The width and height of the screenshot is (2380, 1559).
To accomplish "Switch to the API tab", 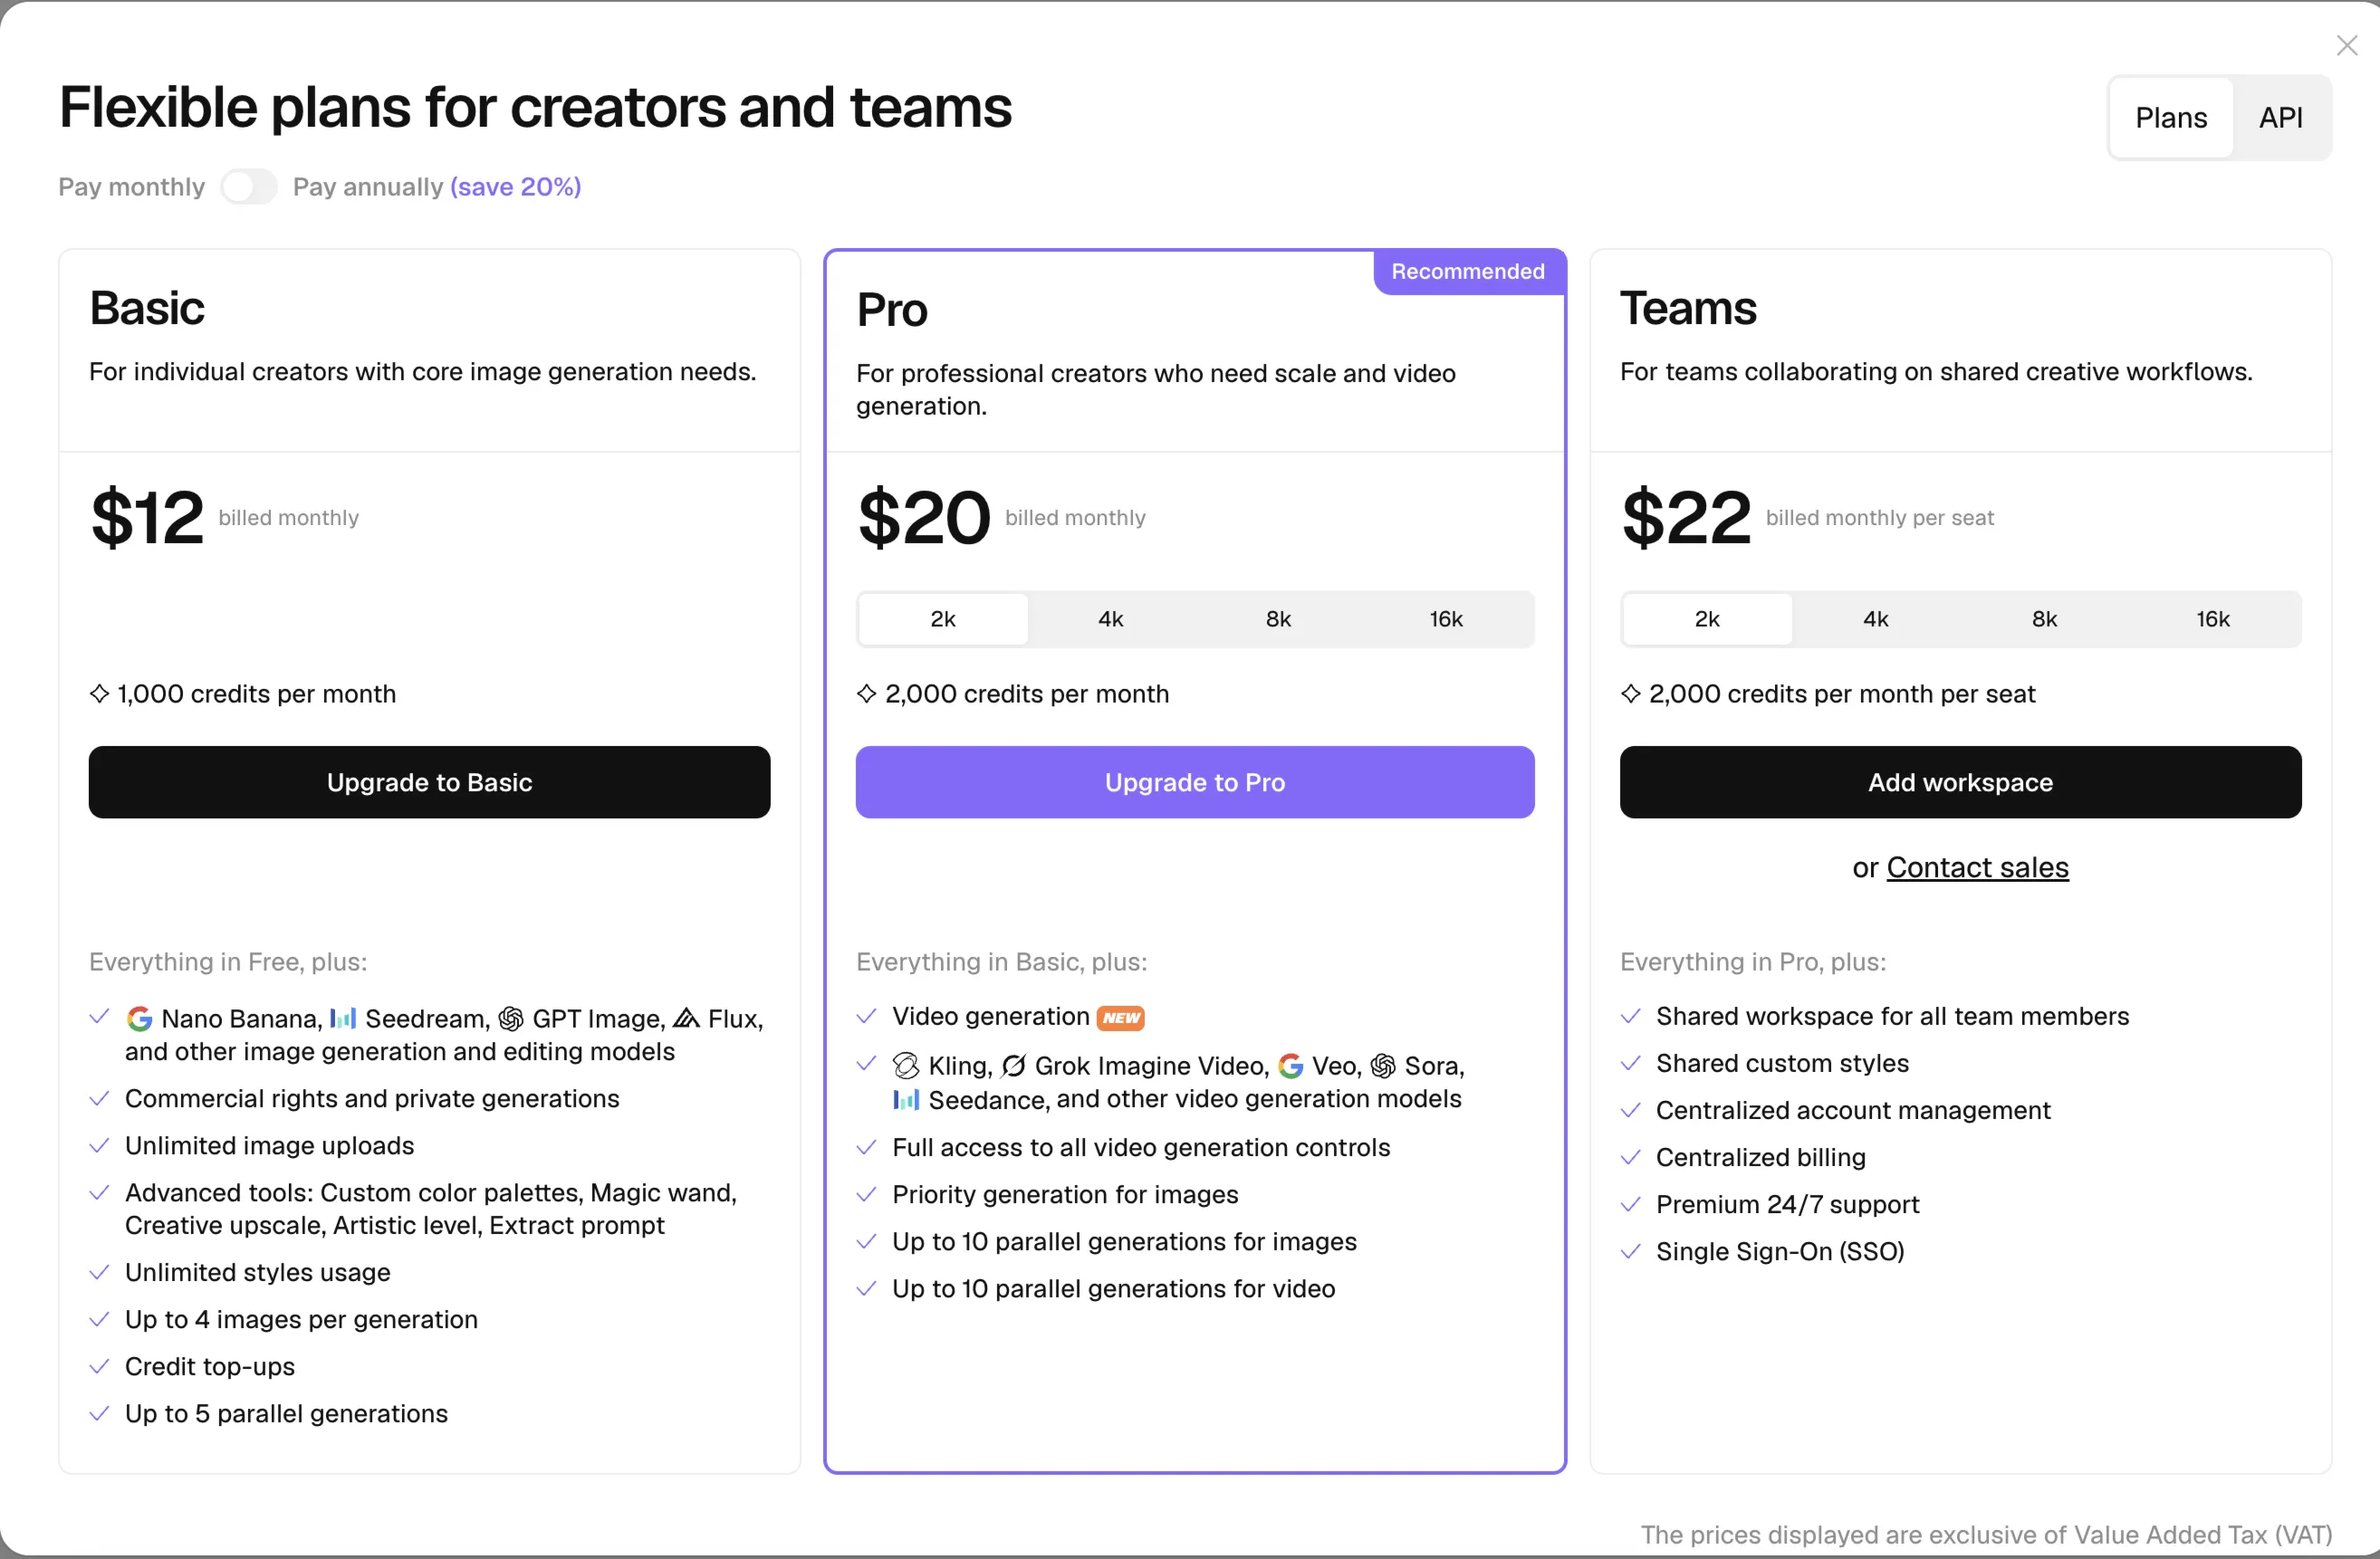I will (x=2280, y=118).
